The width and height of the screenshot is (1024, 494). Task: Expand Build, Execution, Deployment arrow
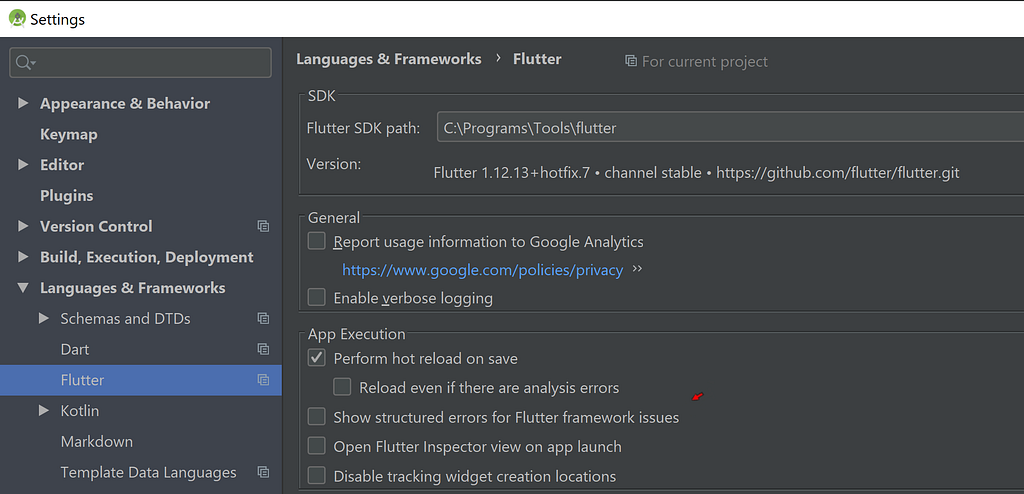coord(23,257)
